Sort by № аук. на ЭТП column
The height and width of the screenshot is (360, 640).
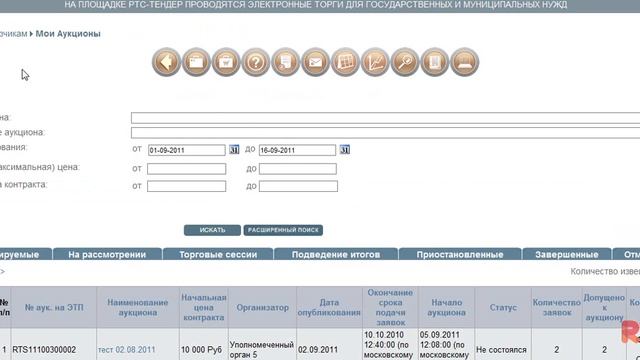pos(54,307)
